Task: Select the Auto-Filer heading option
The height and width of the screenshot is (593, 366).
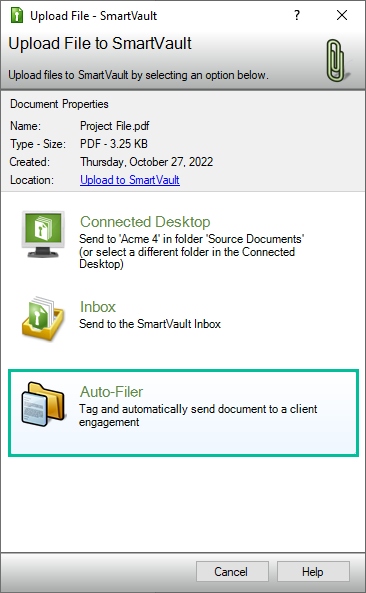Action: pos(112,392)
